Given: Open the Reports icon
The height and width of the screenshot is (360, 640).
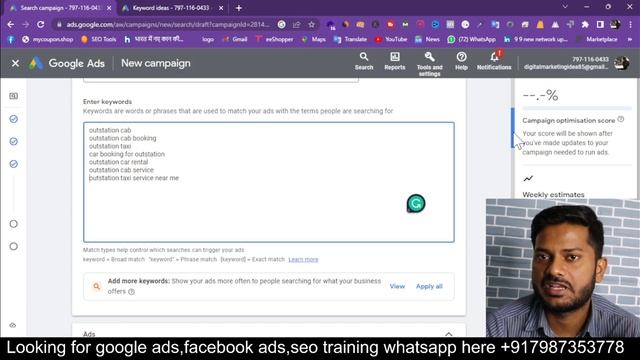Looking at the screenshot, I should point(395,62).
